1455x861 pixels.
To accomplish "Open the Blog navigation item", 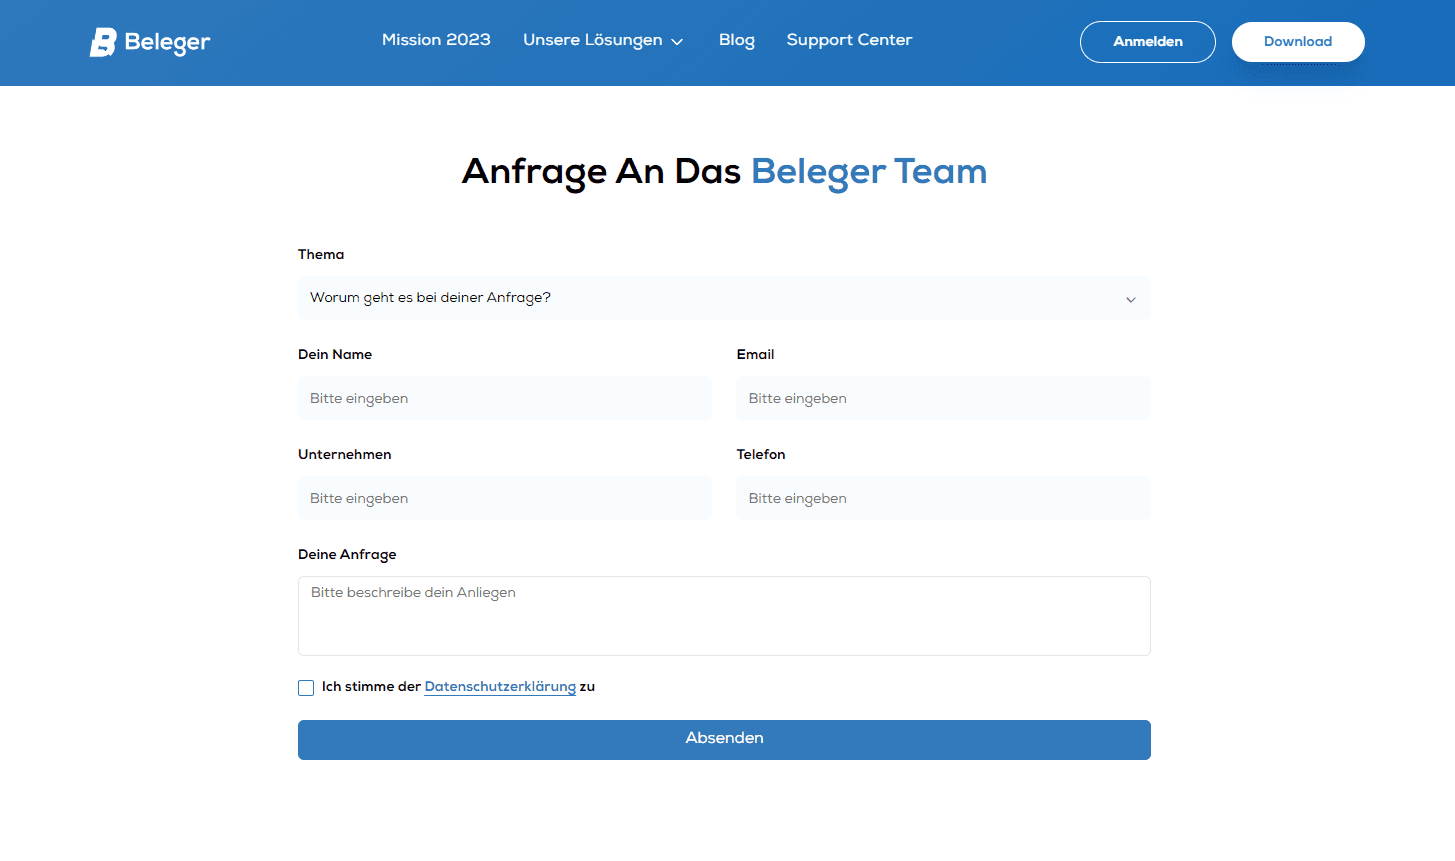I will pyautogui.click(x=736, y=40).
